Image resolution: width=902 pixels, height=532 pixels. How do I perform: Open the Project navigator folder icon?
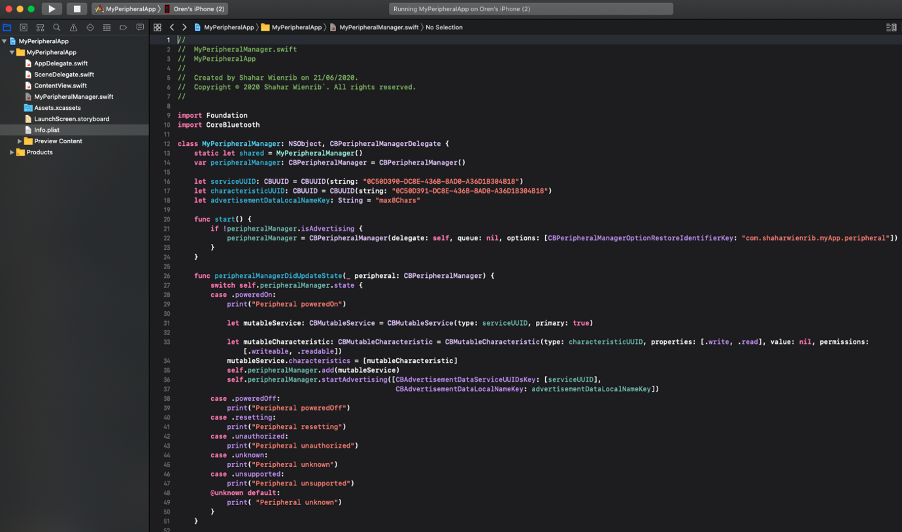click(x=7, y=27)
